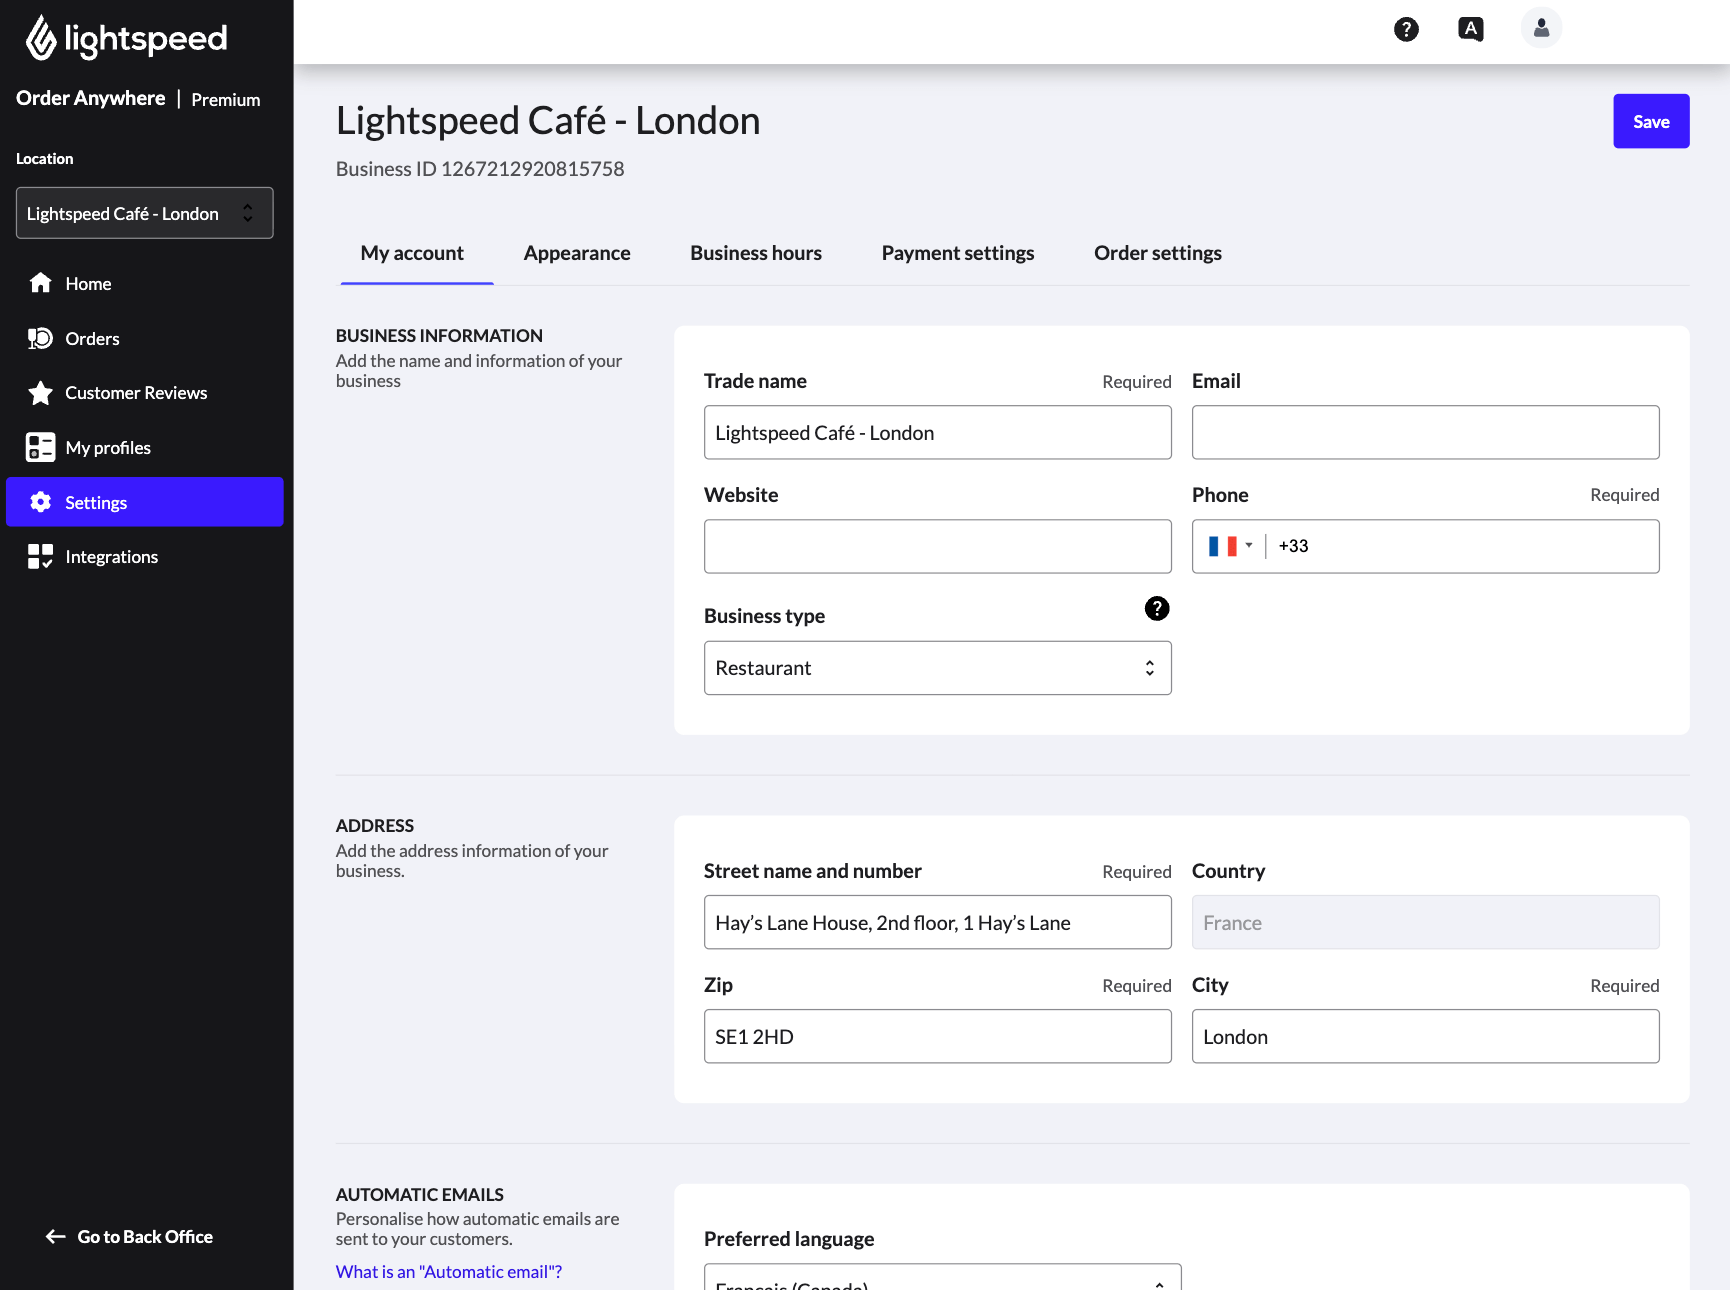
Task: Click the Save button
Action: (1651, 121)
